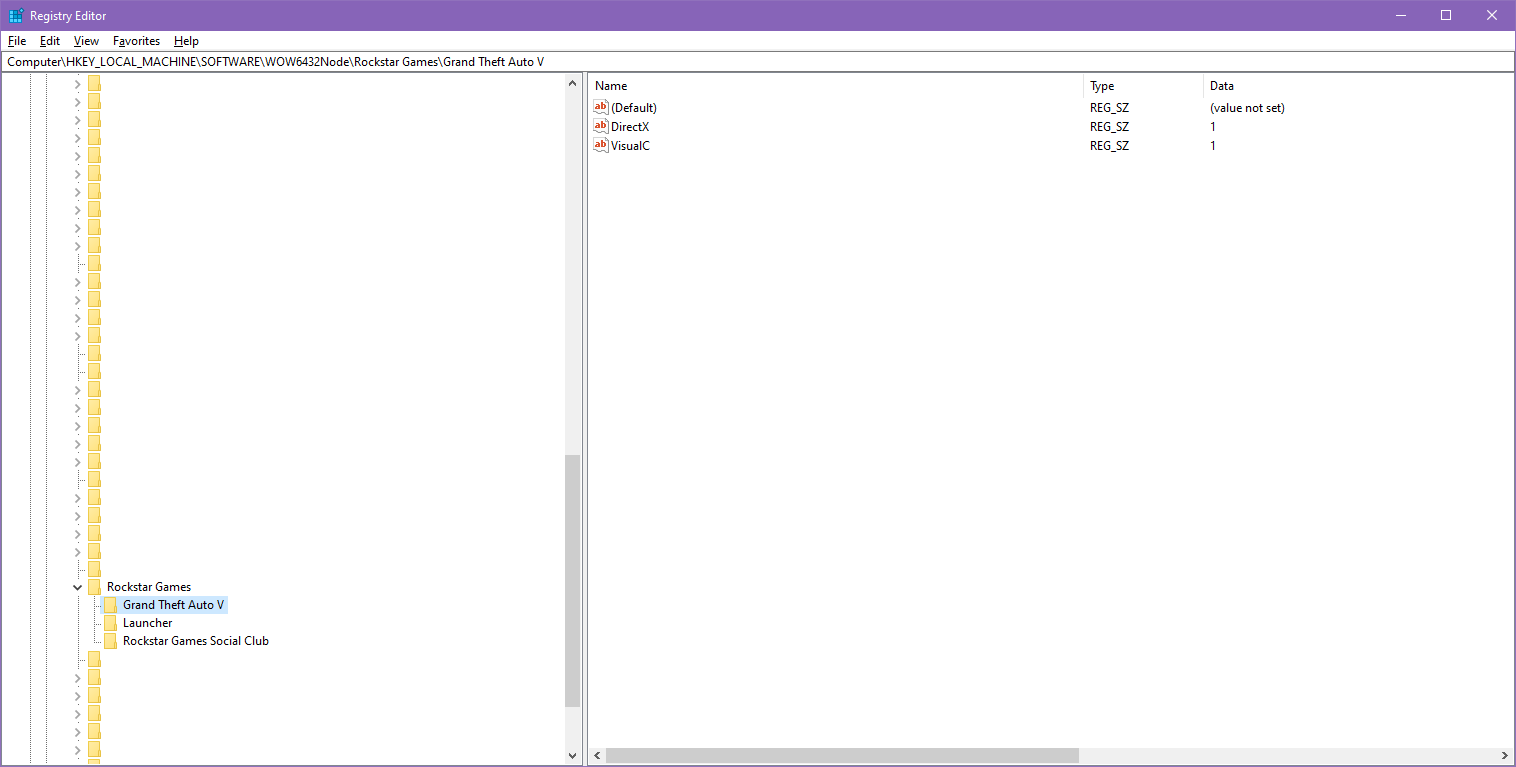The width and height of the screenshot is (1516, 767).
Task: Minimize the Registry Editor window
Action: (1399, 15)
